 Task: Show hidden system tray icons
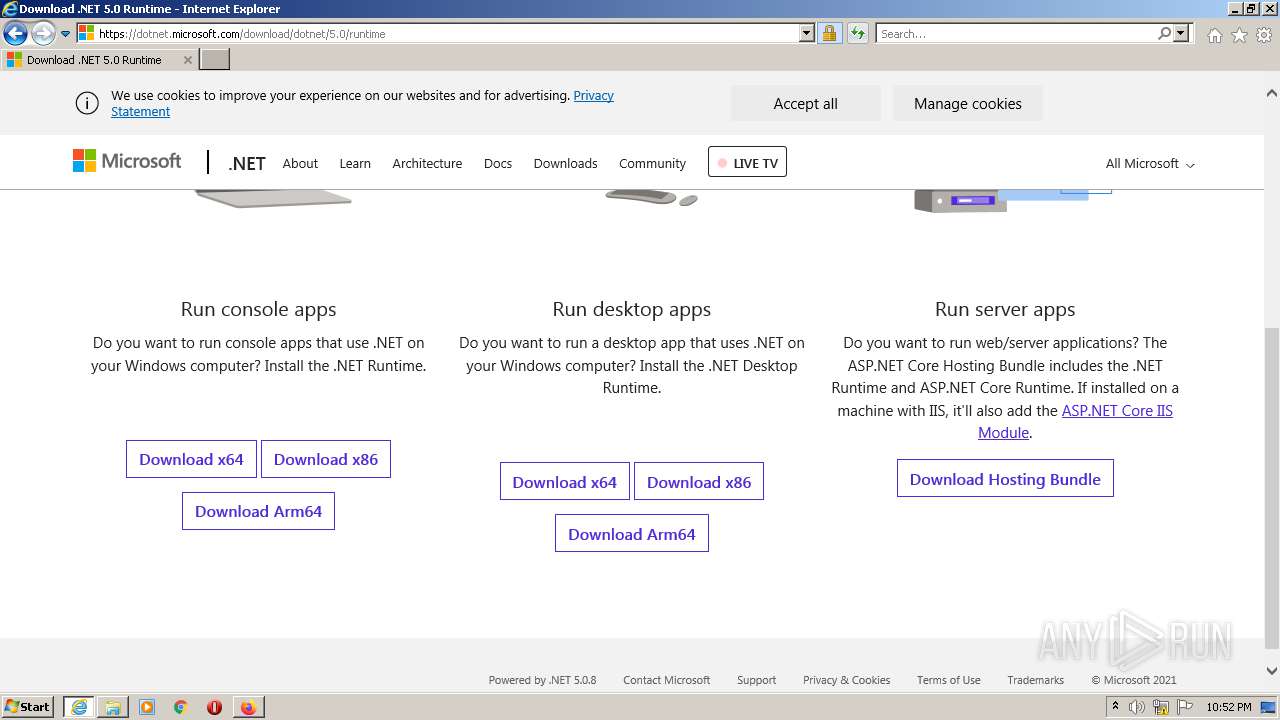pyautogui.click(x=1115, y=707)
